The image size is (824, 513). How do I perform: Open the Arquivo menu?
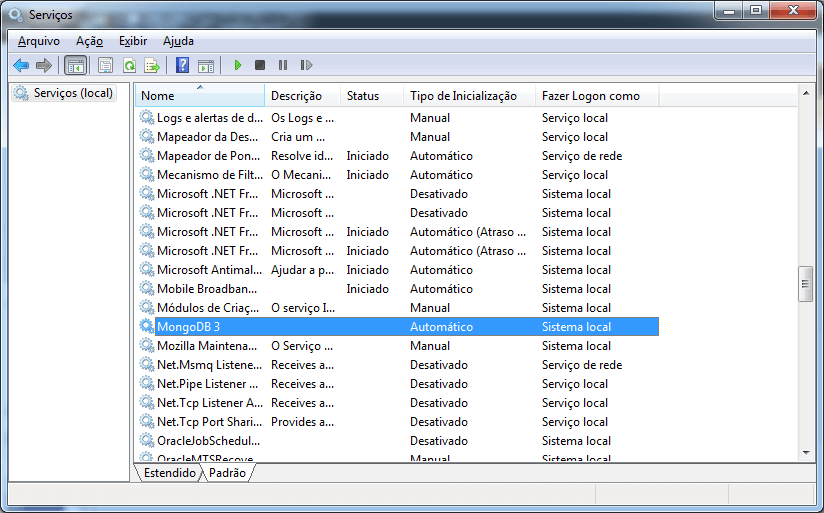pyautogui.click(x=39, y=41)
